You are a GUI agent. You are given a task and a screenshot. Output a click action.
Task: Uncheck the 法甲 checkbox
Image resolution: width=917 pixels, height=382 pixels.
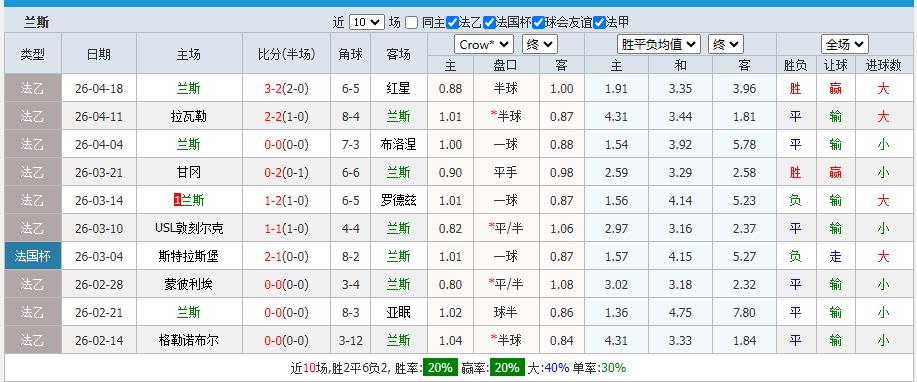(599, 23)
